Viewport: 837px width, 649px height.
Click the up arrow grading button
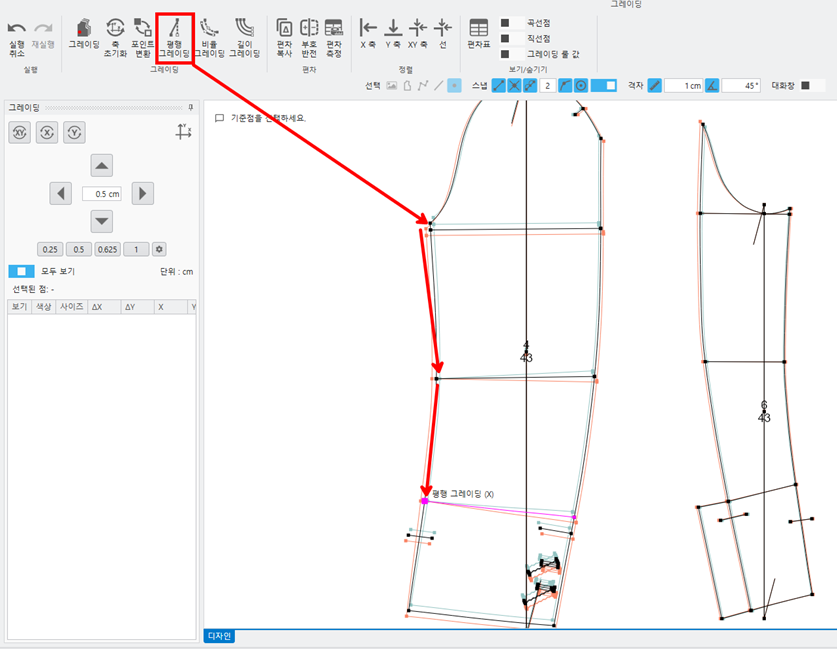coord(101,165)
